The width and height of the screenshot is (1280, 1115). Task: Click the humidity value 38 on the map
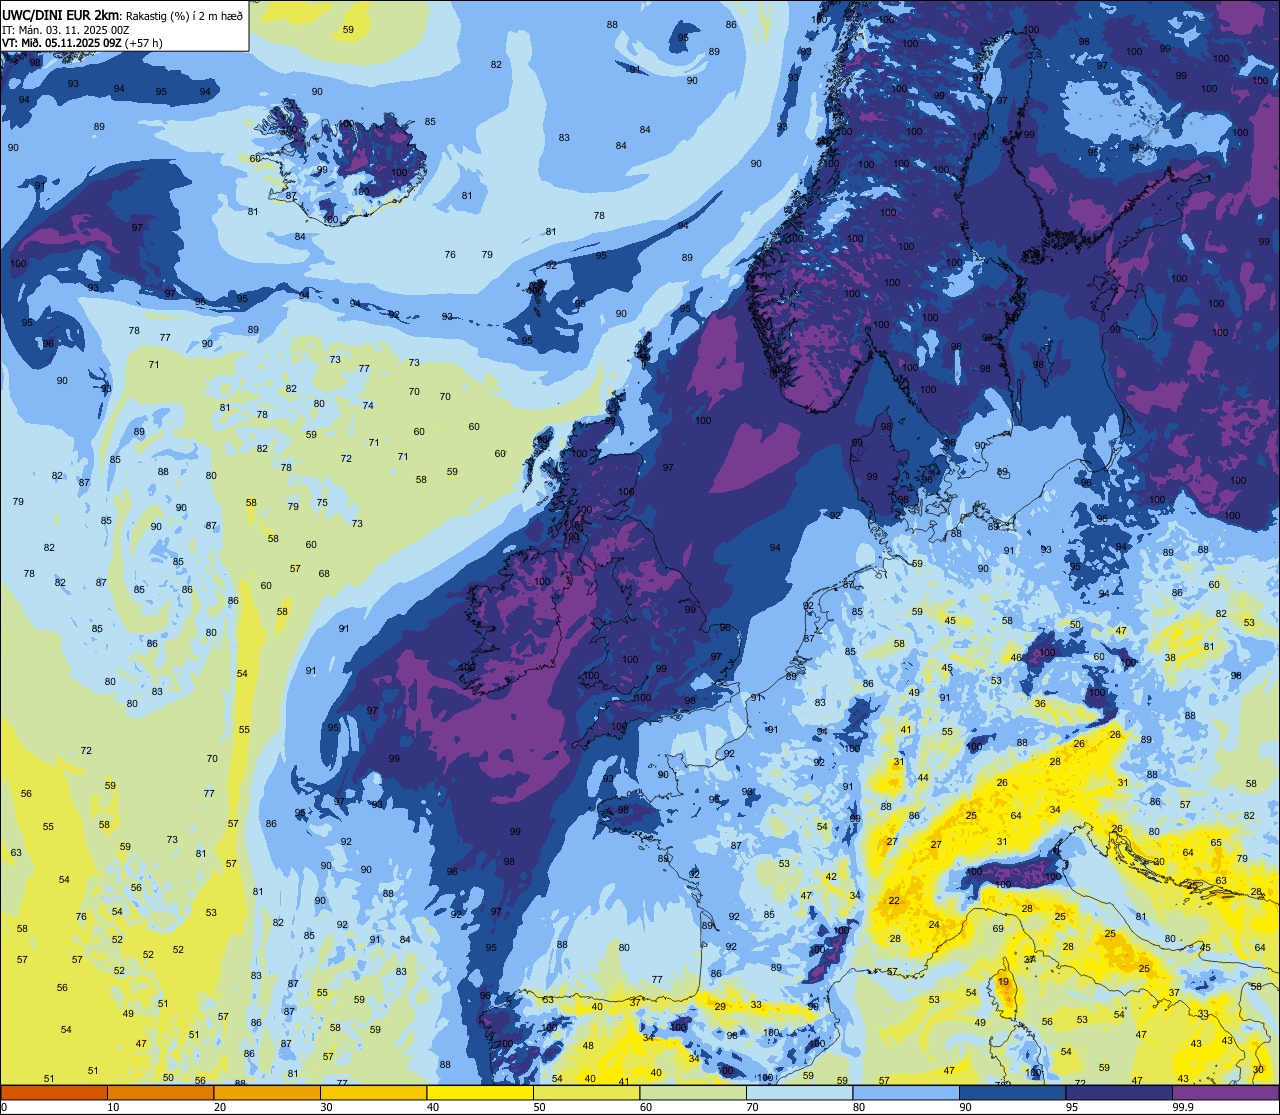pyautogui.click(x=1170, y=658)
